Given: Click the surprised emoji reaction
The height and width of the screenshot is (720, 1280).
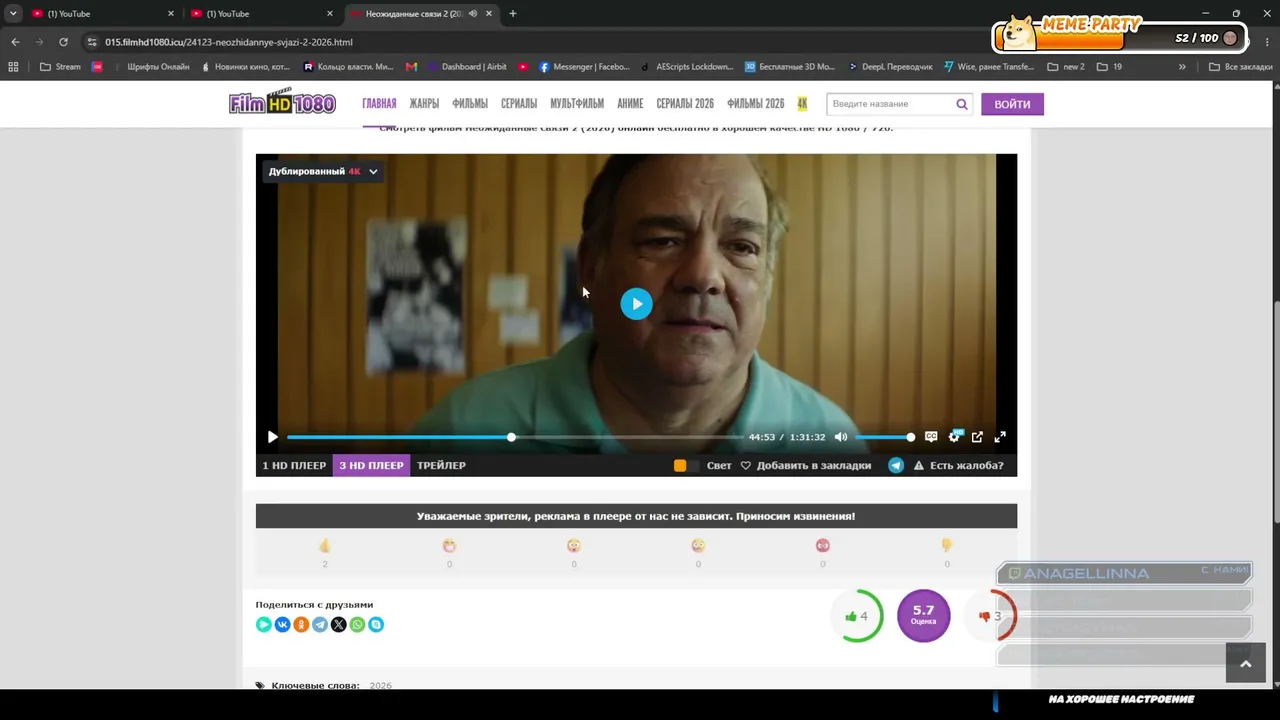Looking at the screenshot, I should coord(574,546).
